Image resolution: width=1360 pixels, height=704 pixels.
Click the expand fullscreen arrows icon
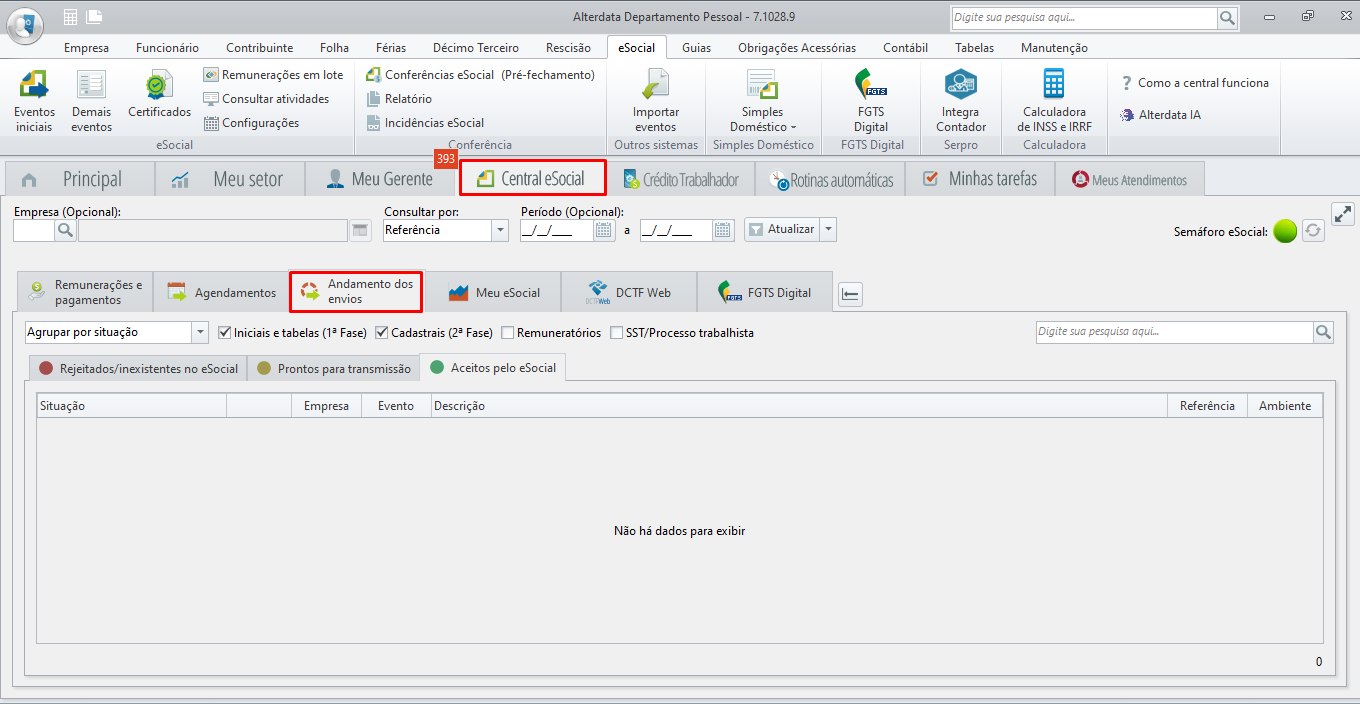1343,214
